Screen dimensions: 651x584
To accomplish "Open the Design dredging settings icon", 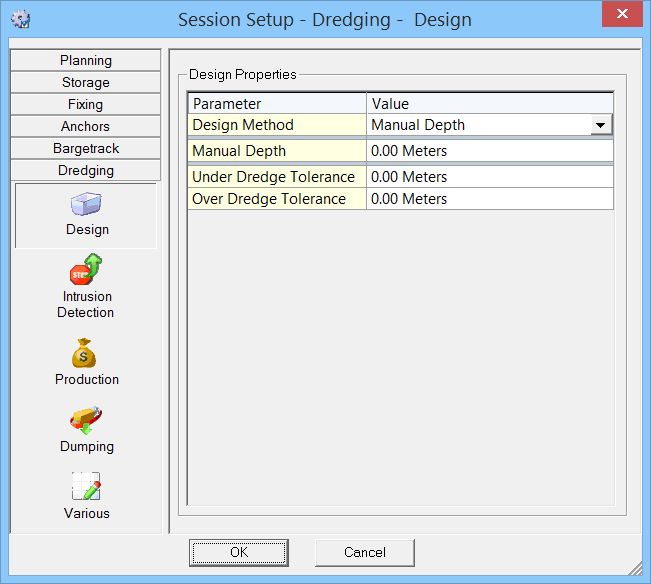I will pos(86,206).
